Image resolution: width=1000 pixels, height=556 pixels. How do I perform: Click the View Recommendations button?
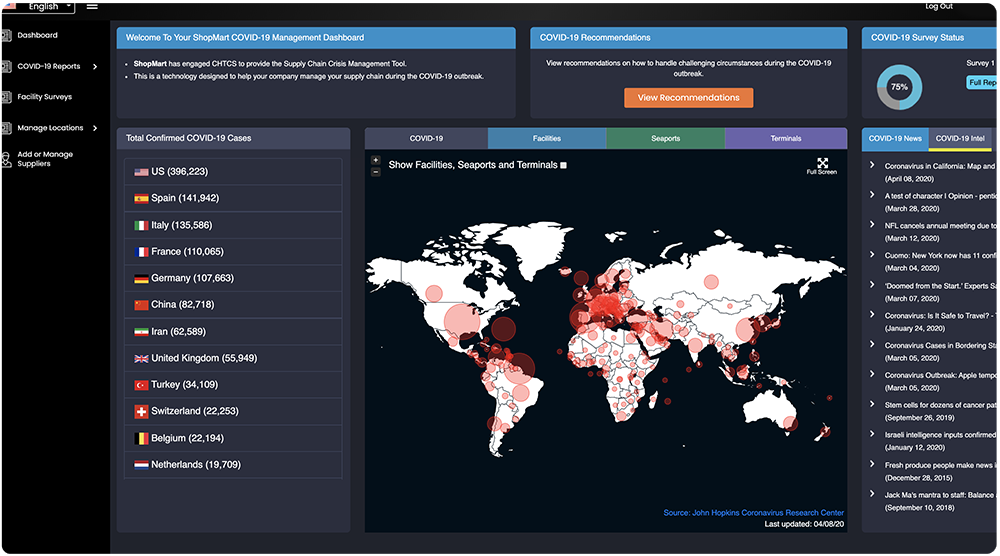coord(688,98)
